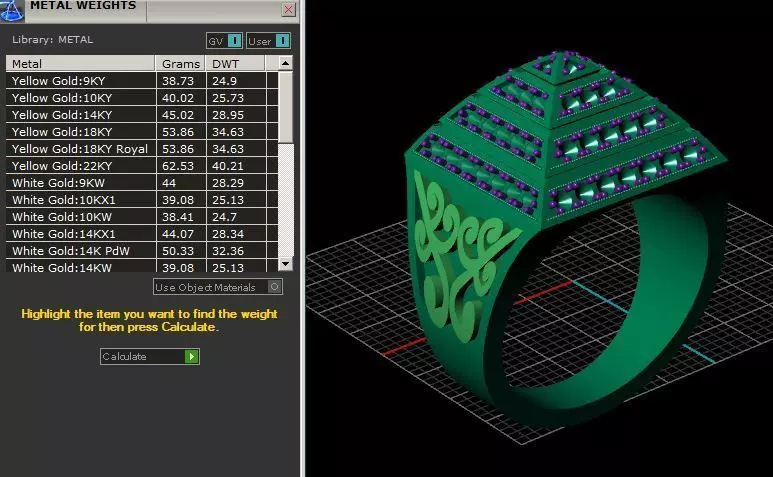Screen dimensions: 773x477
Task: Select the White Gold:10KW row
Action: coord(142,217)
